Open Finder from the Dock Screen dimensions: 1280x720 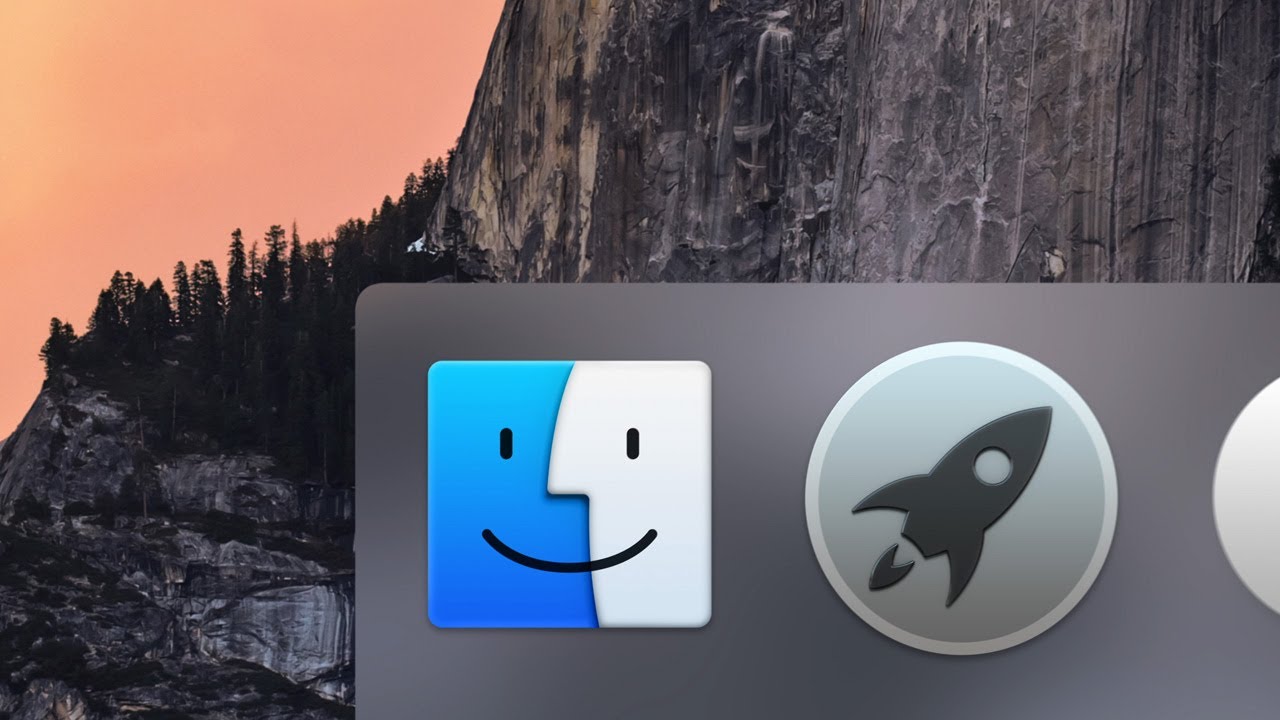[569, 494]
